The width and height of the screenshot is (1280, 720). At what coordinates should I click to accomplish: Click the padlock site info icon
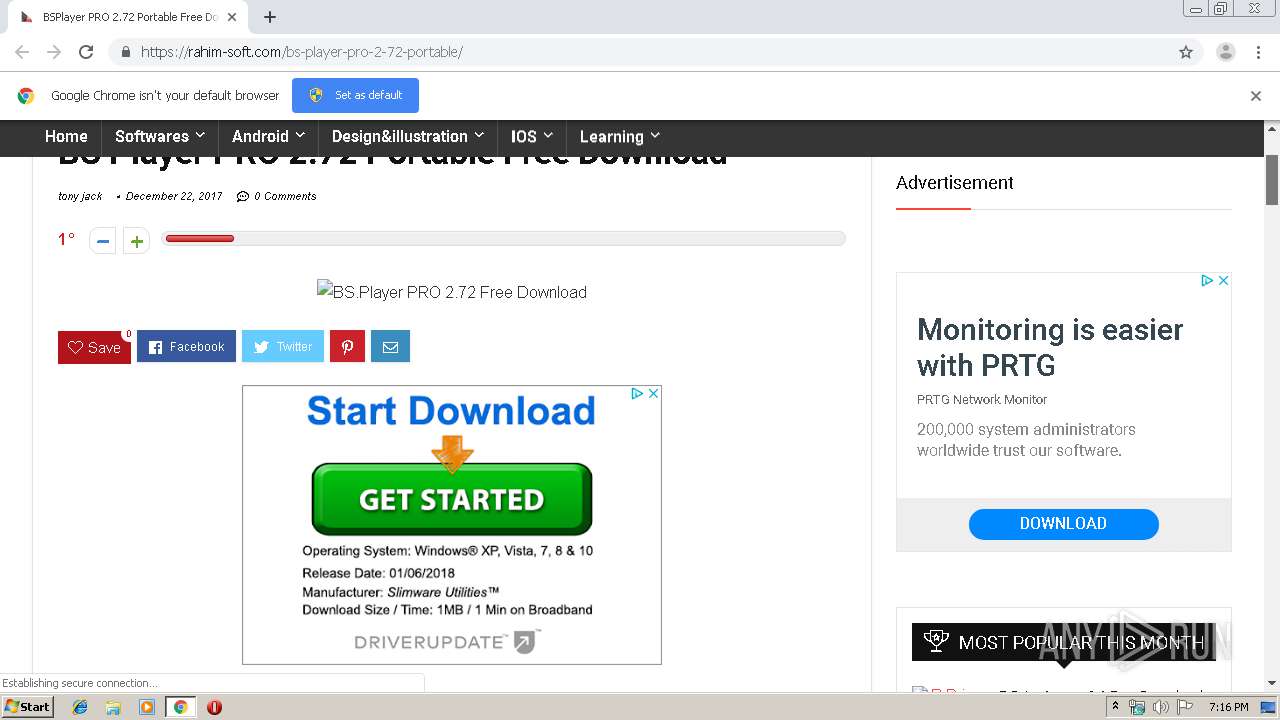click(125, 52)
